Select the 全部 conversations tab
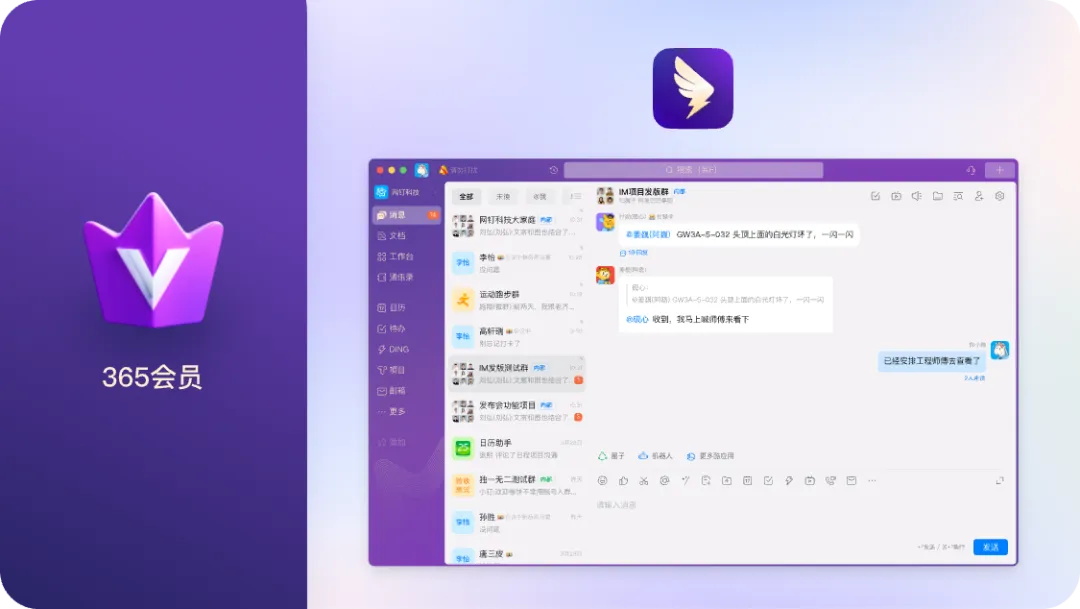This screenshot has height=609, width=1080. pyautogui.click(x=466, y=197)
